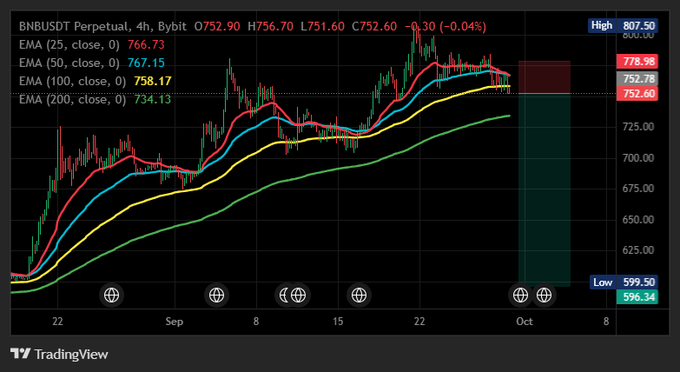Click the red 752.60 current price label
680x372 pixels.
click(x=637, y=94)
